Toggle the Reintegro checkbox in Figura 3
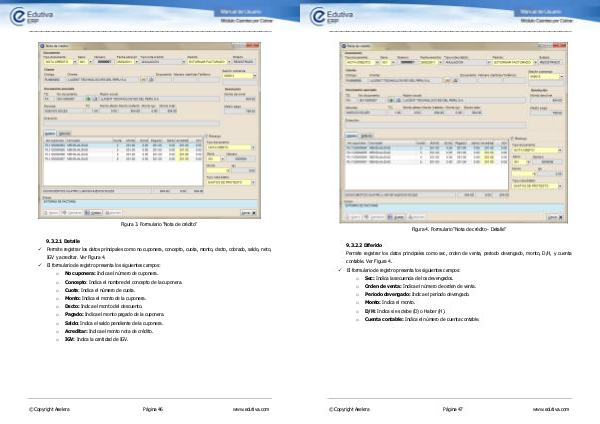The image size is (600, 424). coord(206,137)
